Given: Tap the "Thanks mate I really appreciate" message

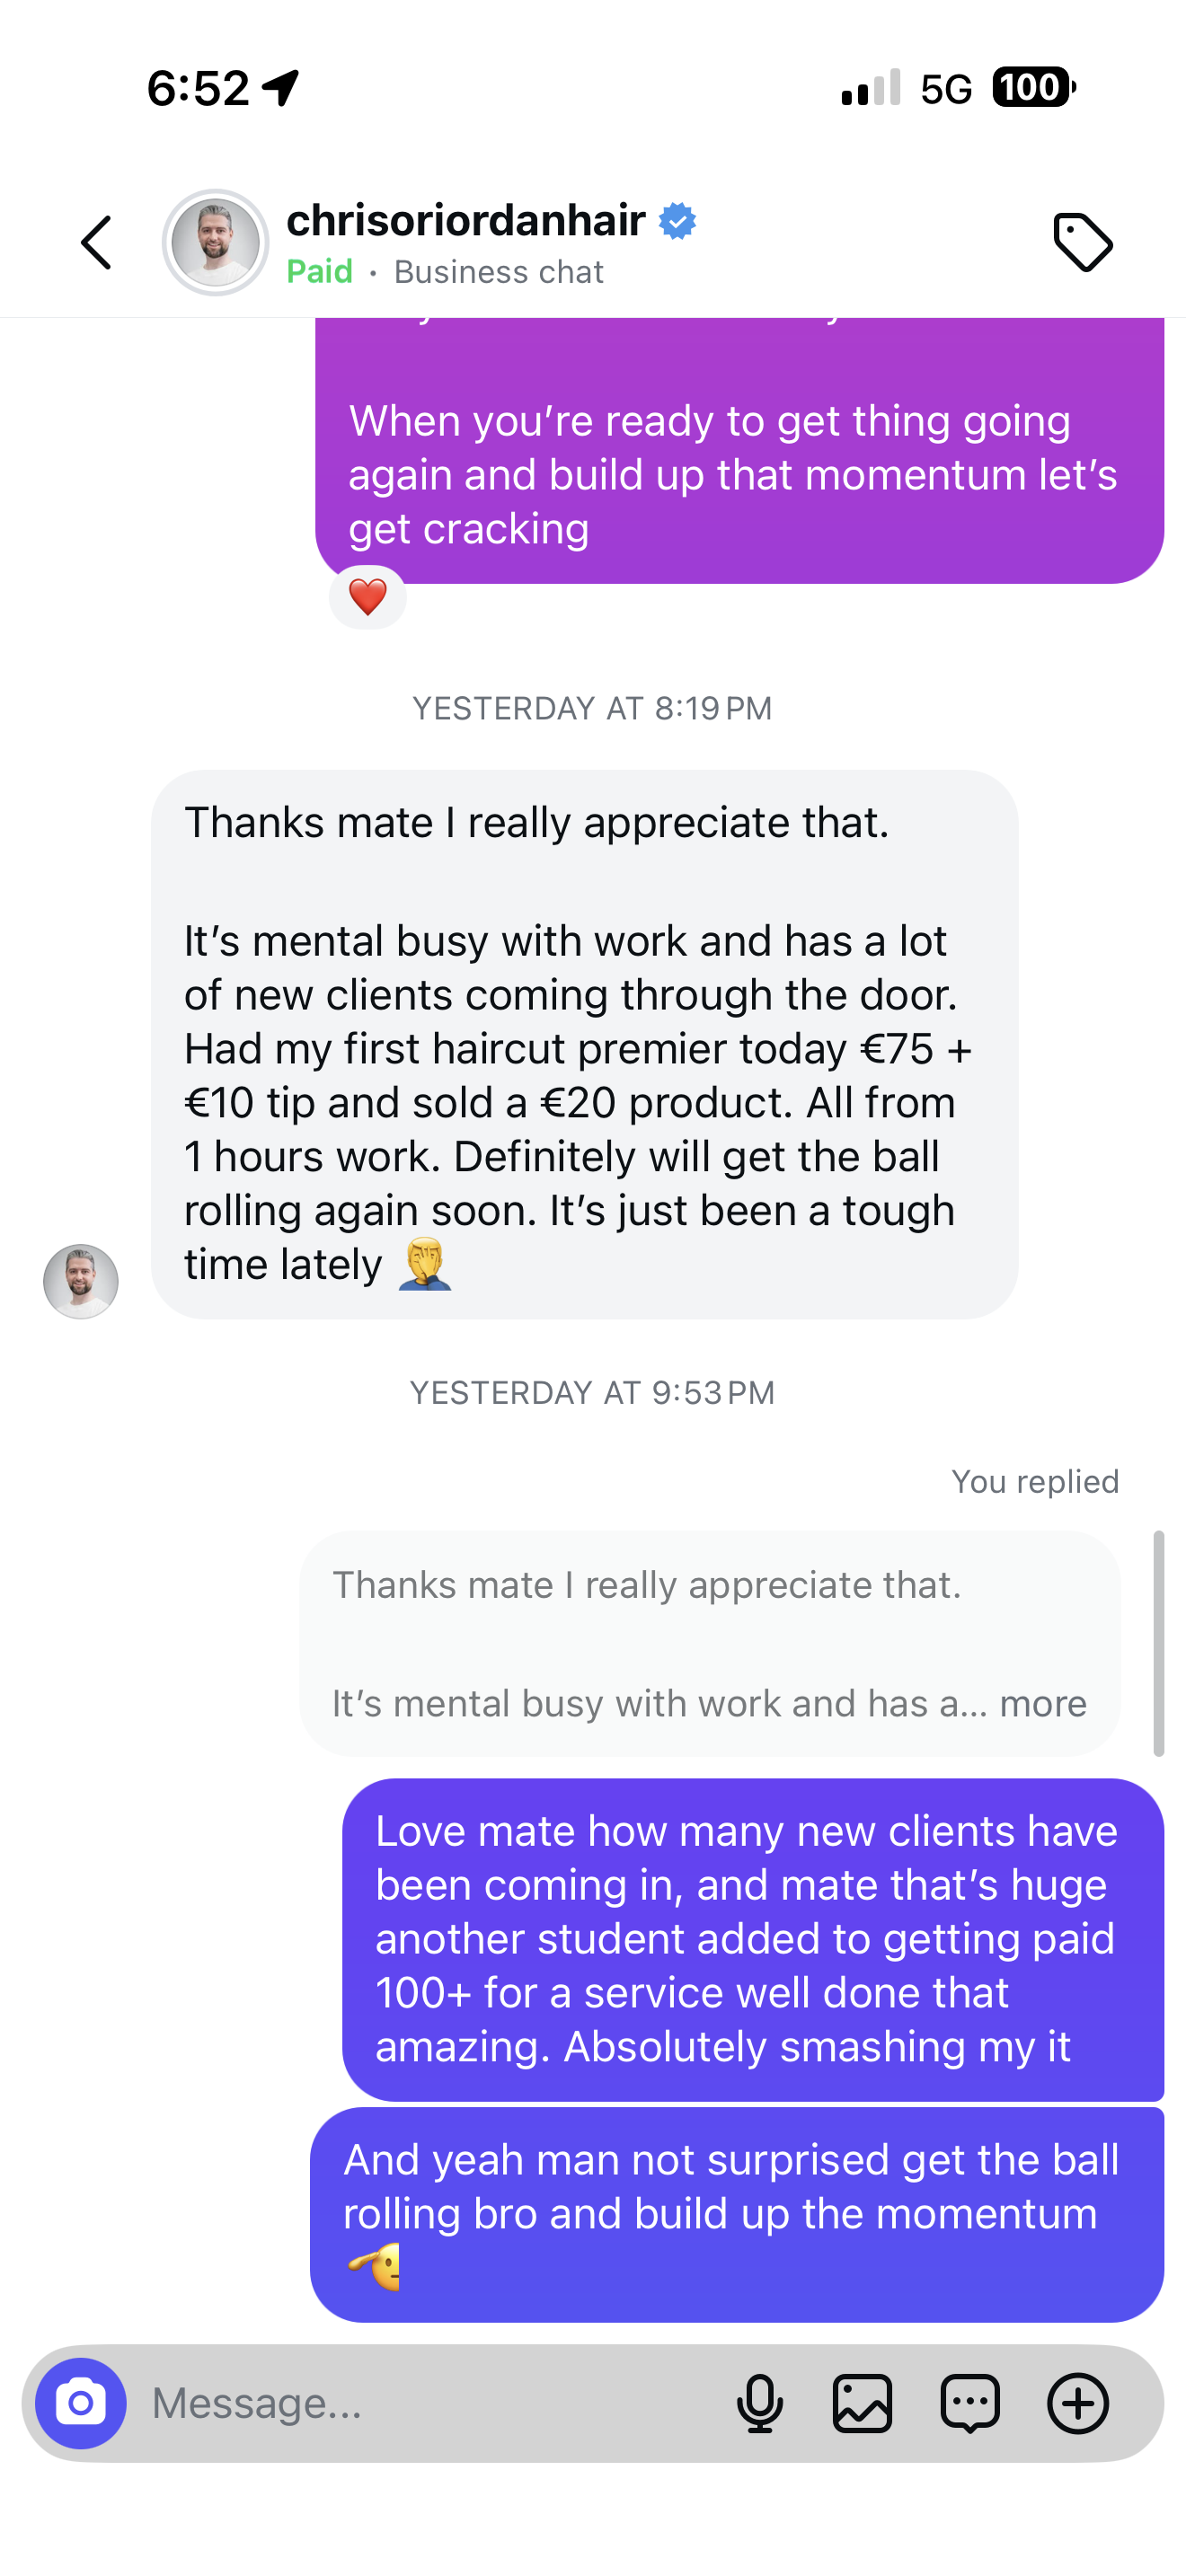Looking at the screenshot, I should [584, 1043].
